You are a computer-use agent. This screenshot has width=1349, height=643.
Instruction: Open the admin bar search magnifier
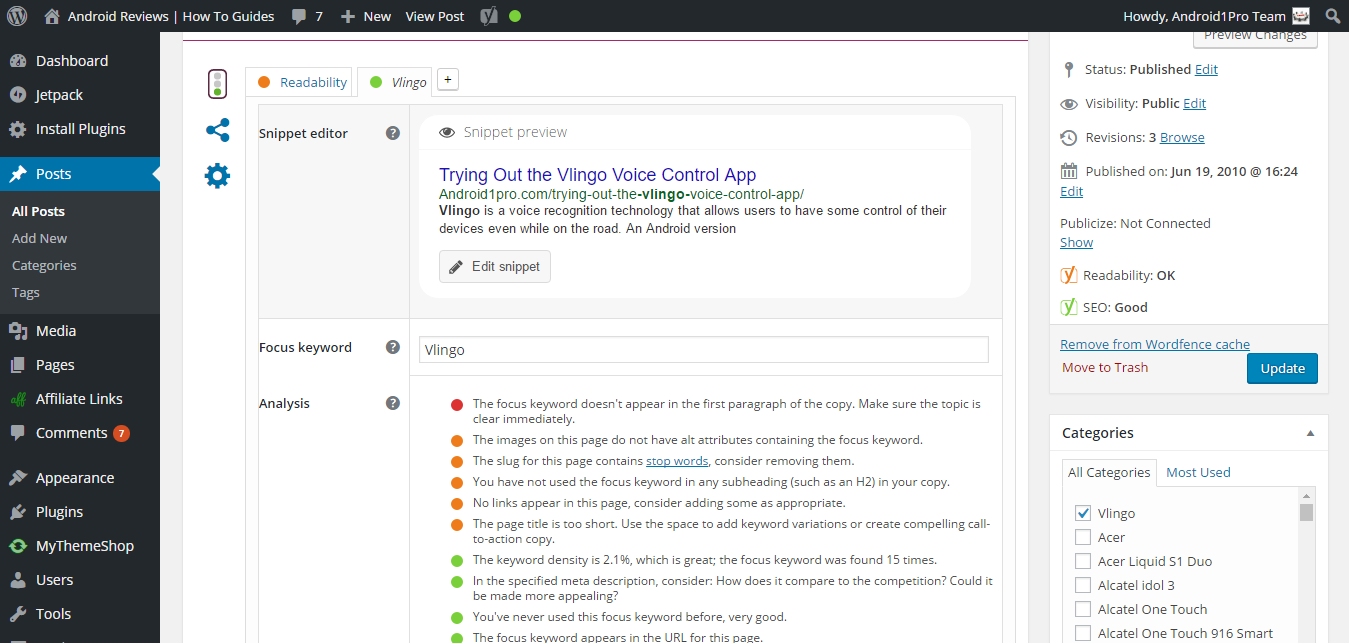tap(1332, 16)
